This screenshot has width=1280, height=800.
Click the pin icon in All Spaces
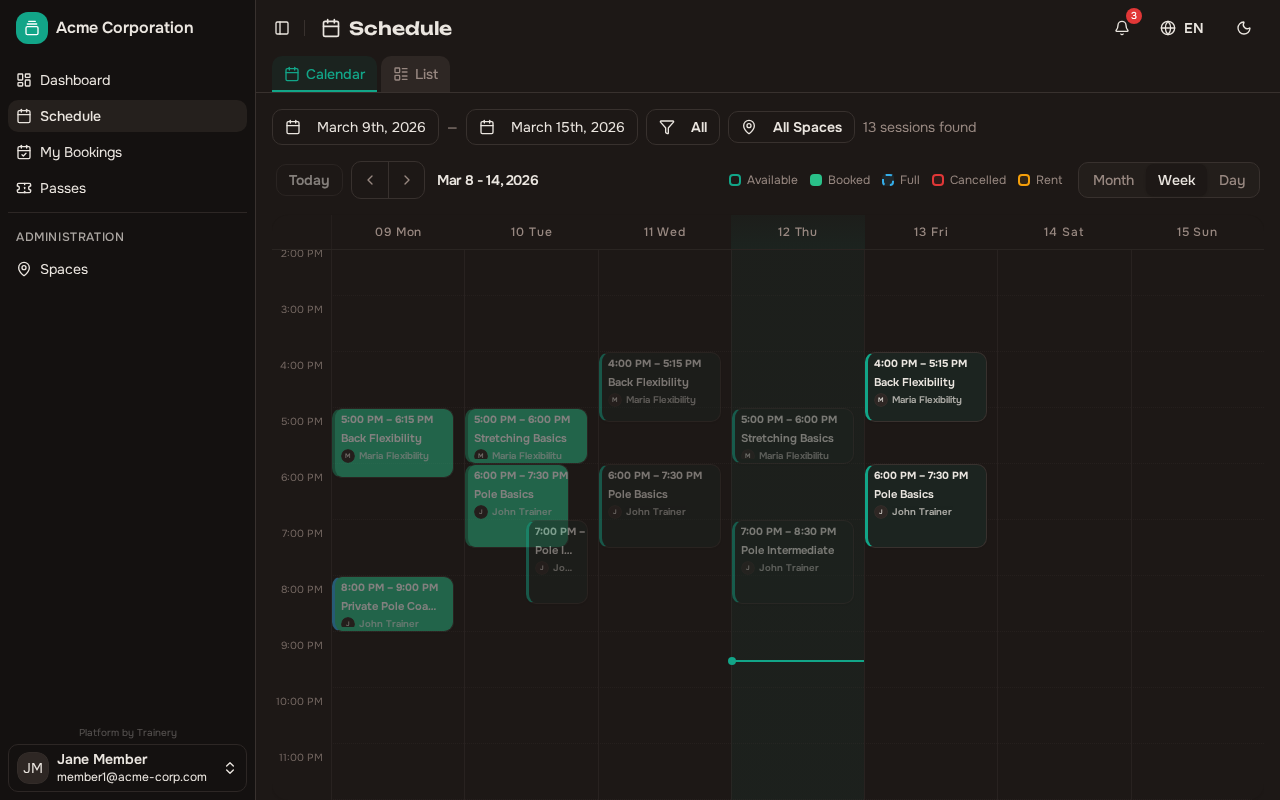tap(749, 127)
